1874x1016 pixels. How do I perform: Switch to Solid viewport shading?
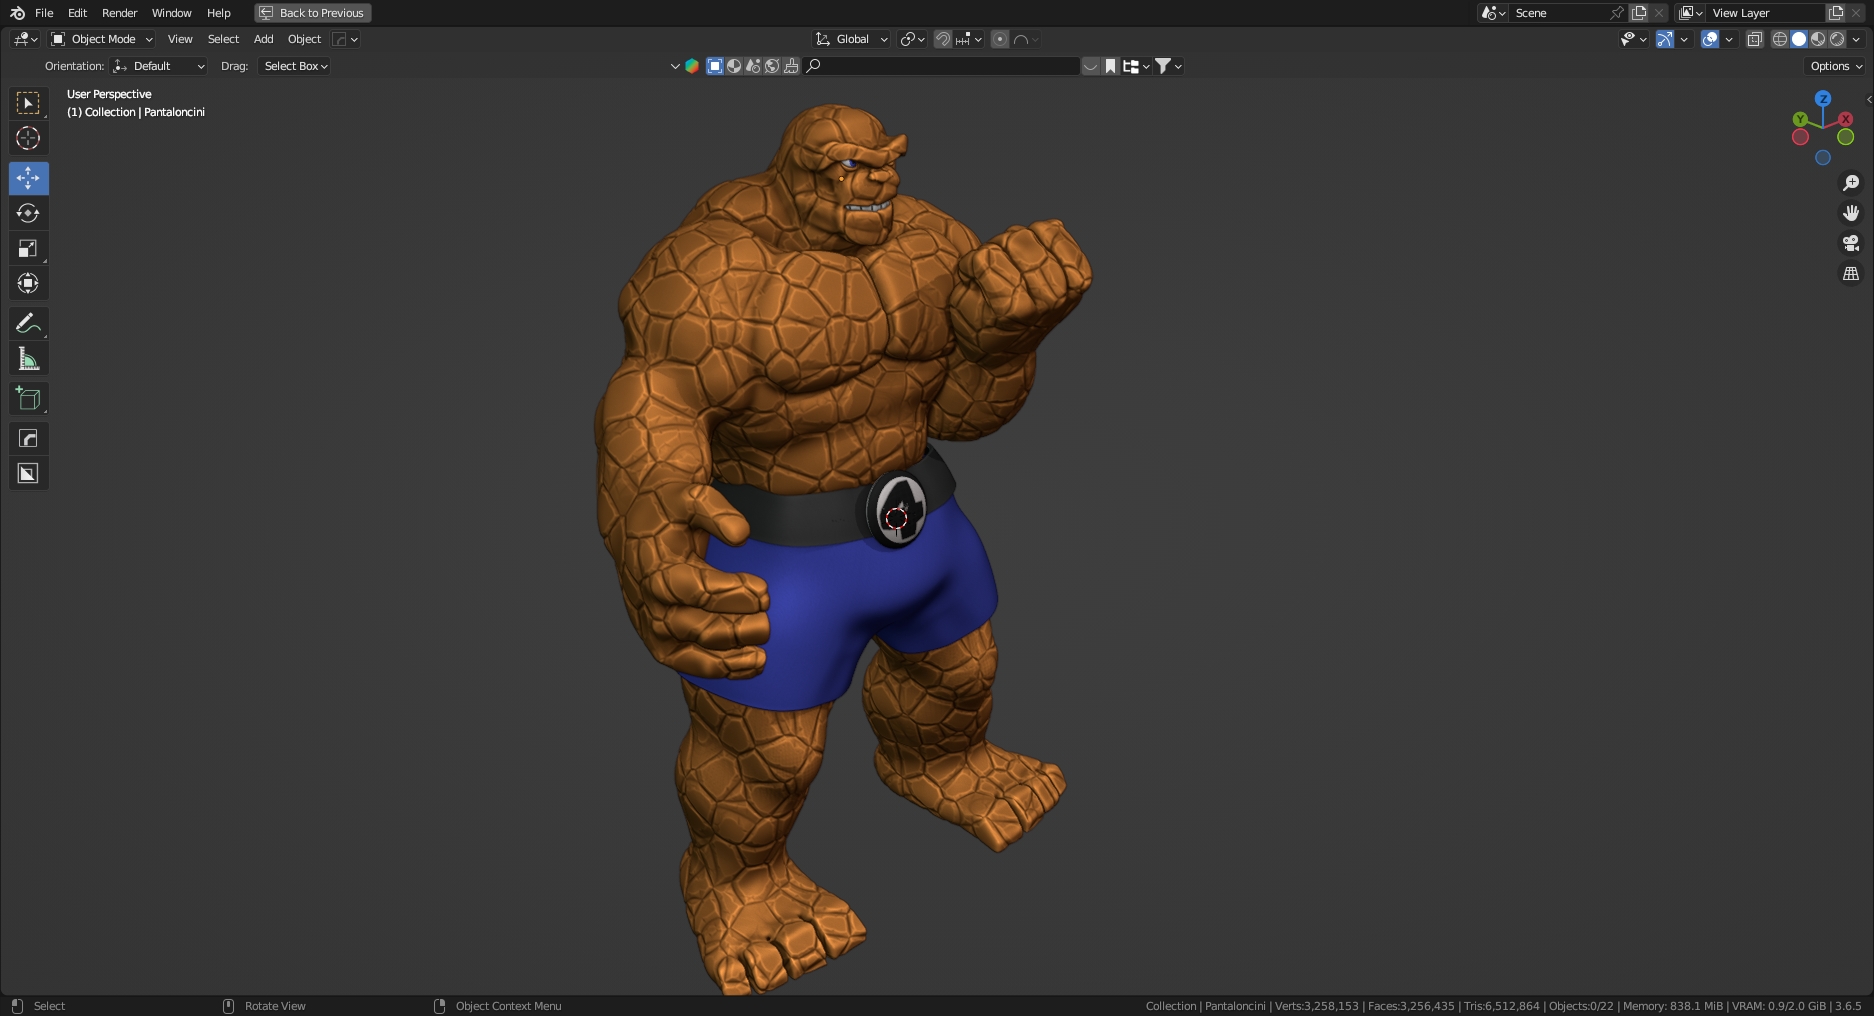pyautogui.click(x=1799, y=39)
